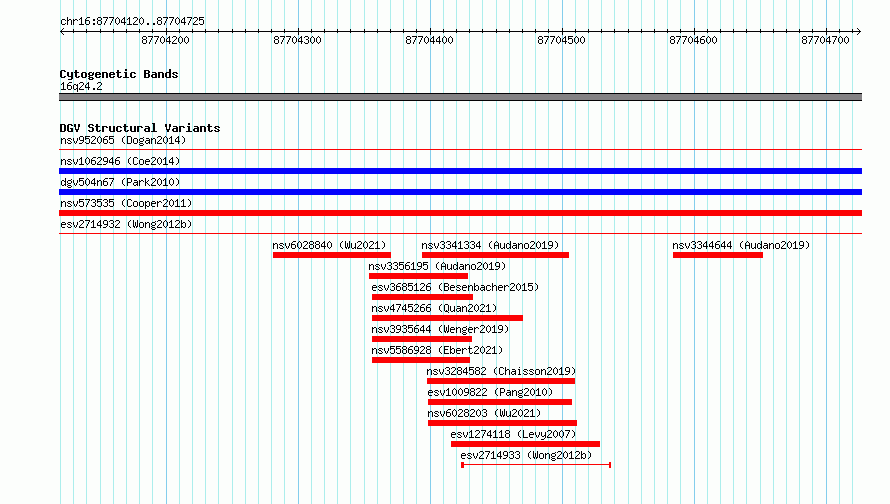
Task: Click the nsv952065 (Dogan2014) variant label
Action: point(123,140)
